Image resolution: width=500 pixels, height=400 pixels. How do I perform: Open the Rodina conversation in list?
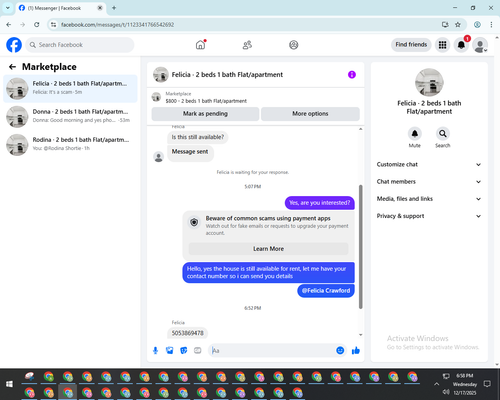tap(70, 145)
